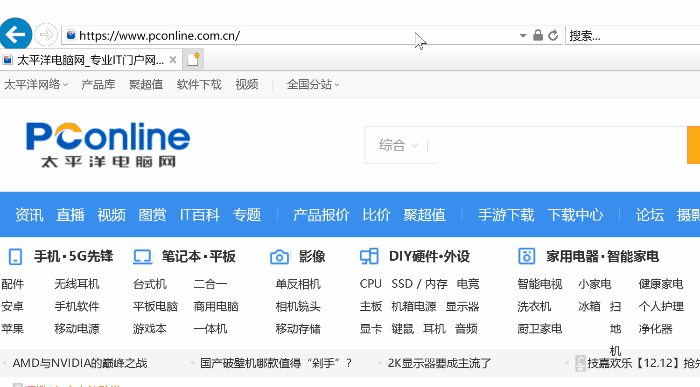The height and width of the screenshot is (387, 700).
Task: Open the 净化器 link
Action: [x=655, y=329]
